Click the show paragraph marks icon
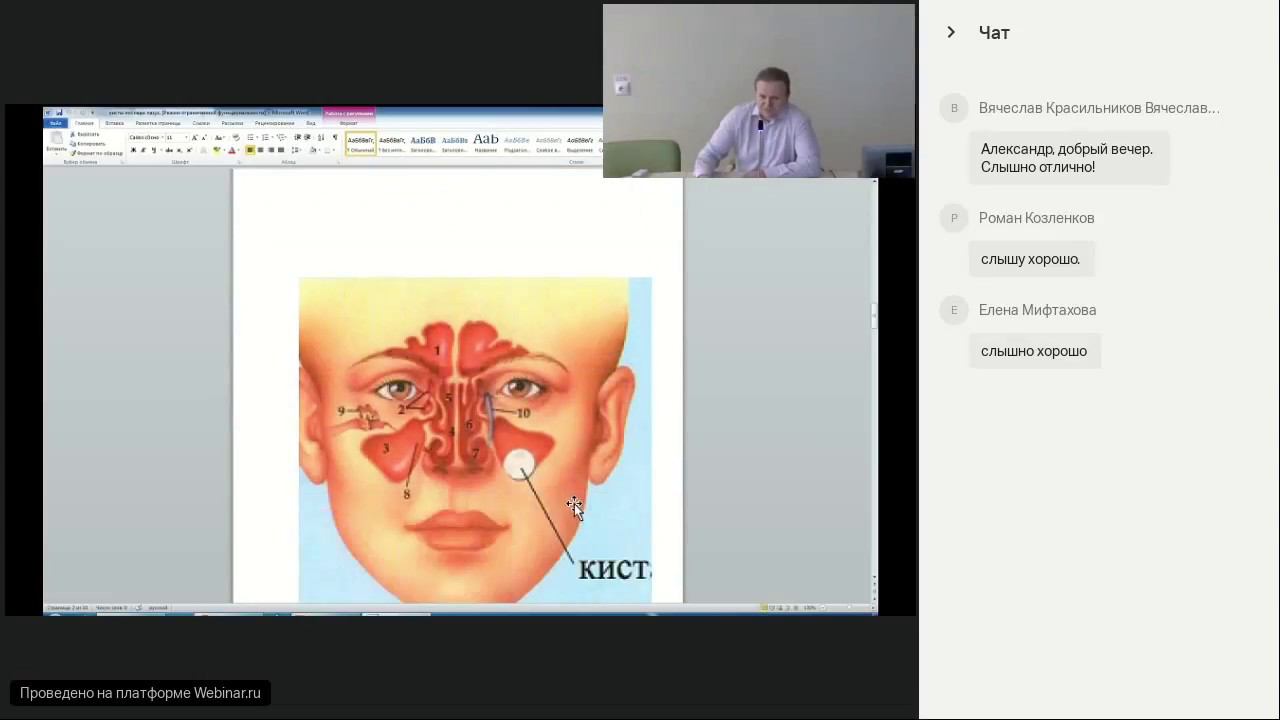Viewport: 1280px width, 720px height. coord(334,137)
